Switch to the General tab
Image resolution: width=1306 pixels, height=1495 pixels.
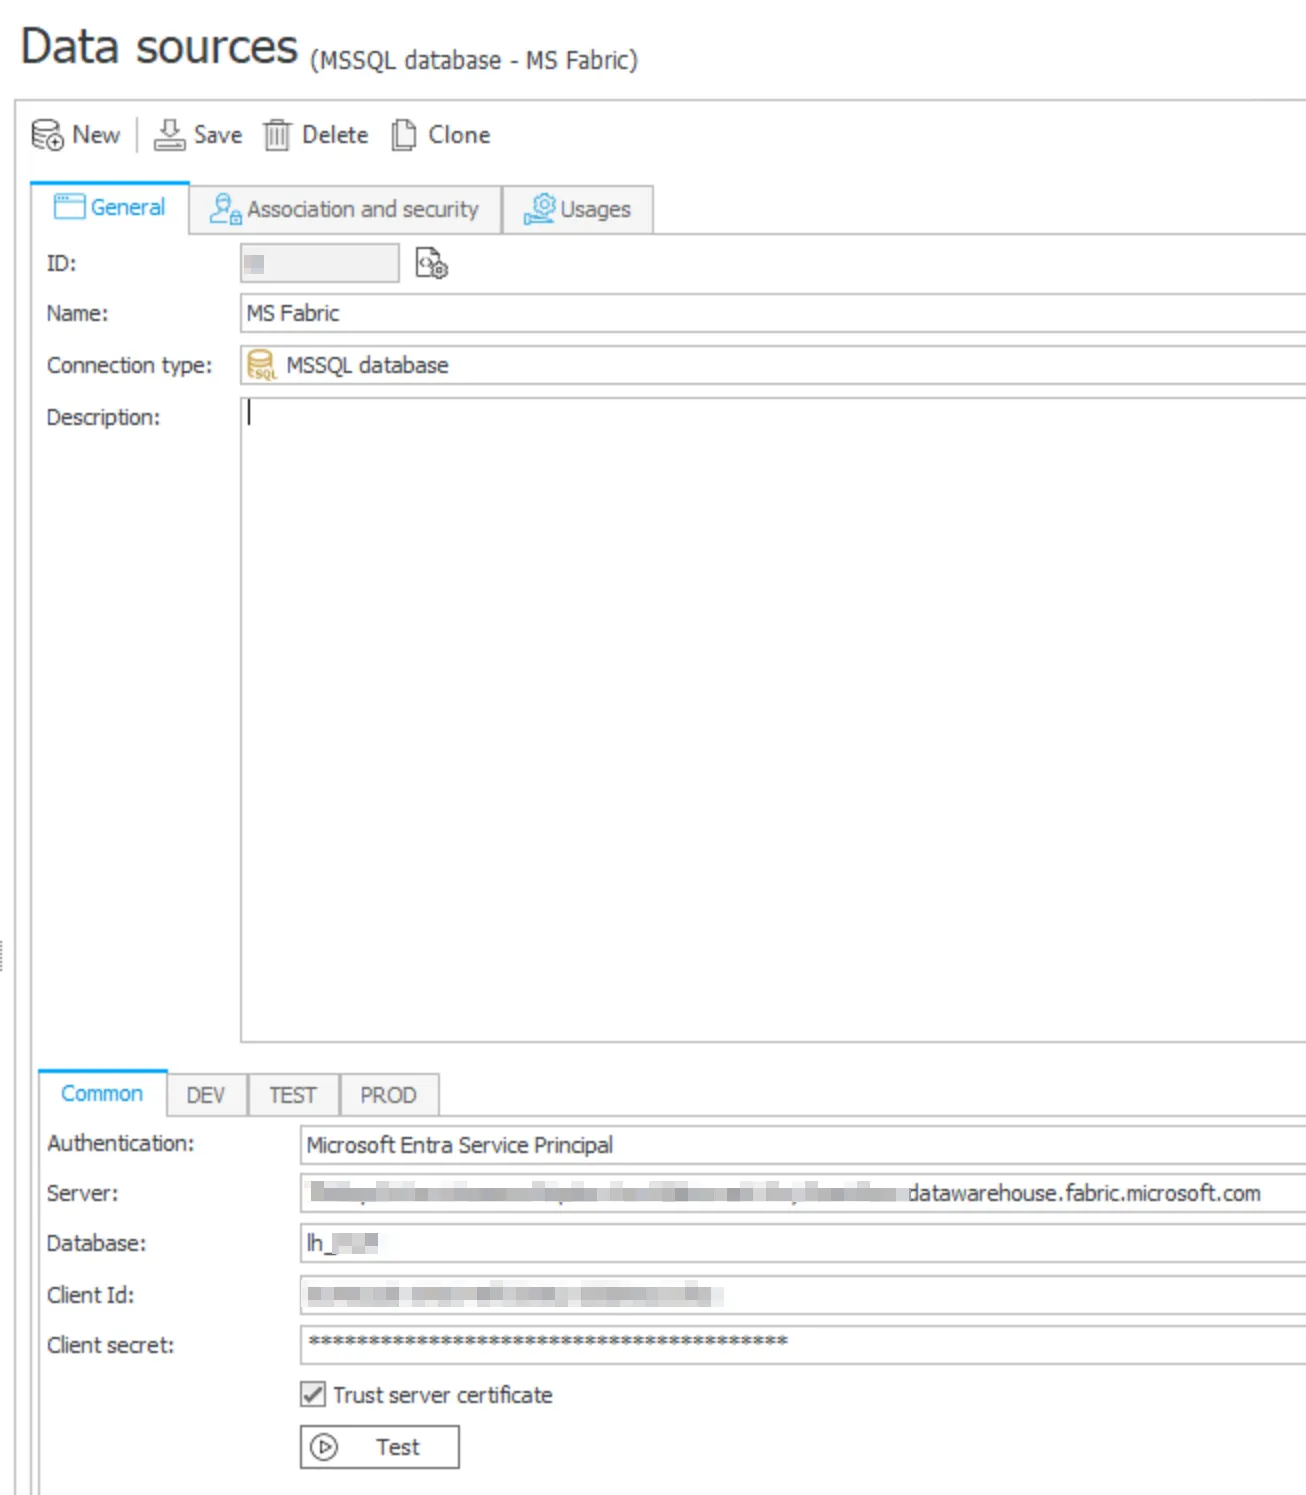110,208
